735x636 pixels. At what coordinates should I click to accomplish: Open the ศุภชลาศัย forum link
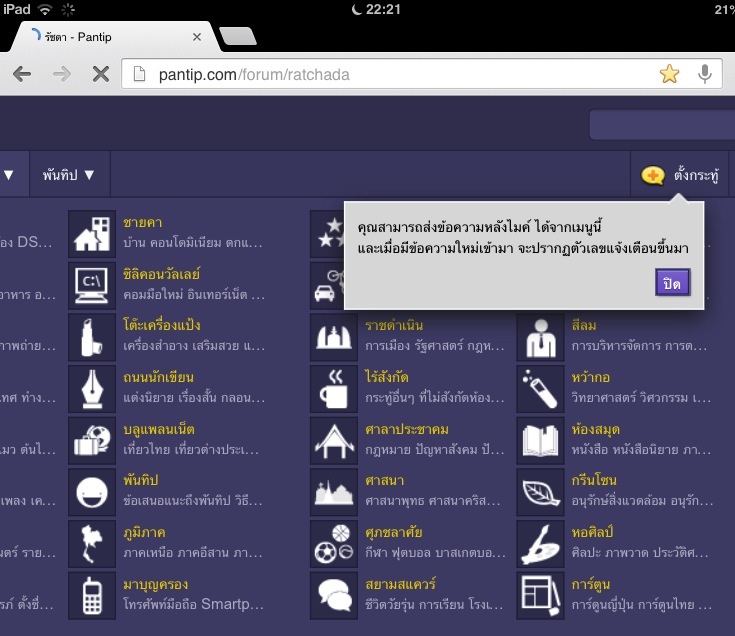point(394,532)
